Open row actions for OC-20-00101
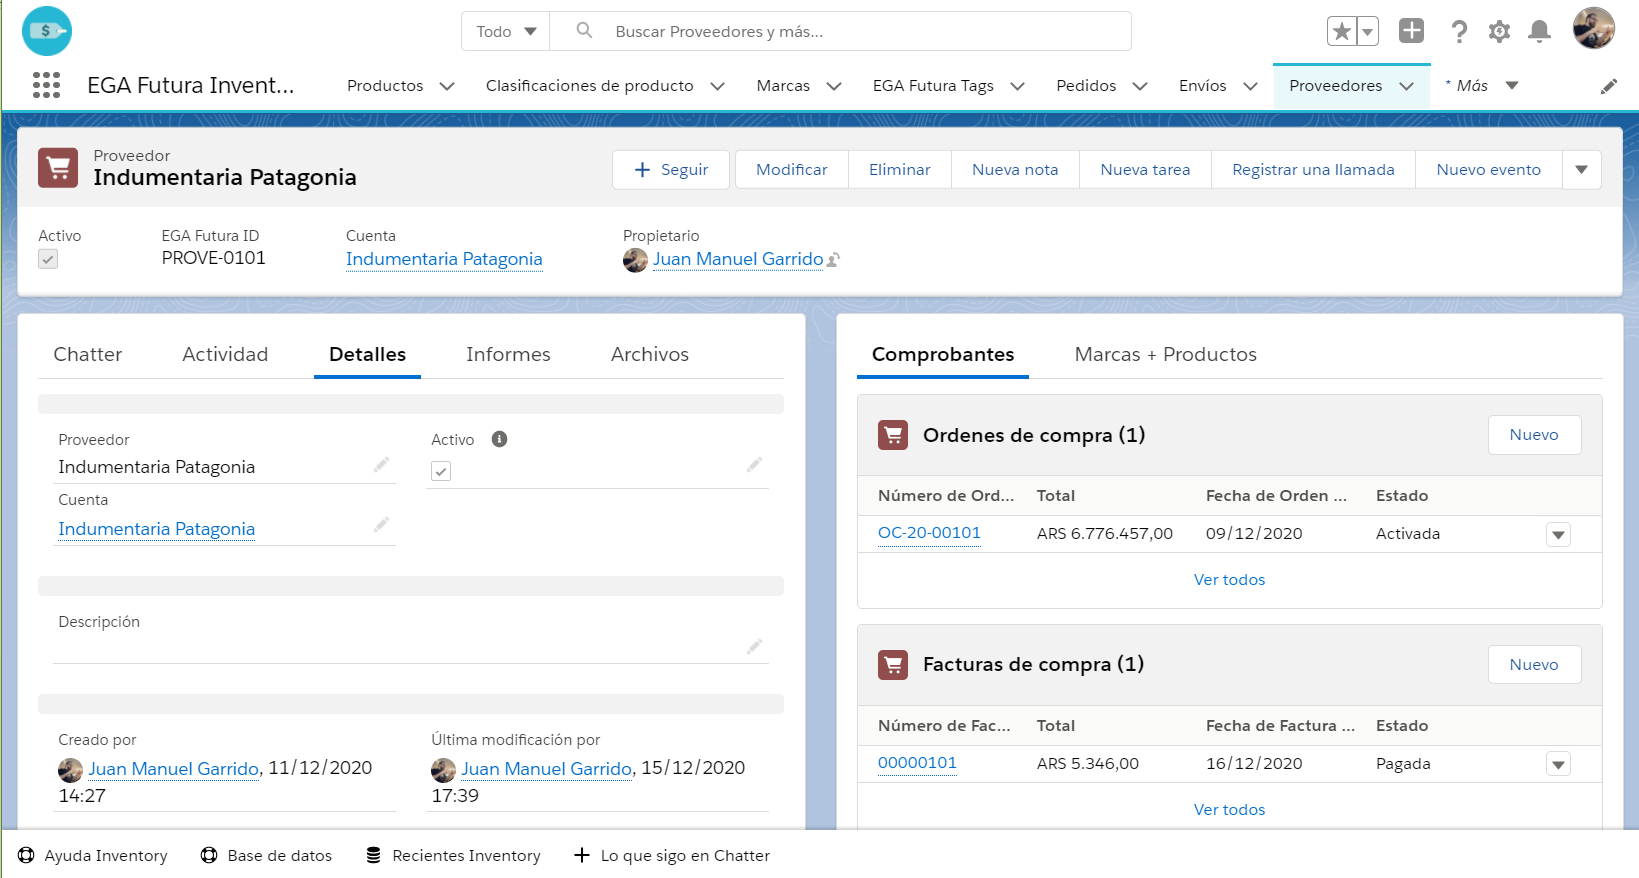1639x878 pixels. pyautogui.click(x=1557, y=535)
